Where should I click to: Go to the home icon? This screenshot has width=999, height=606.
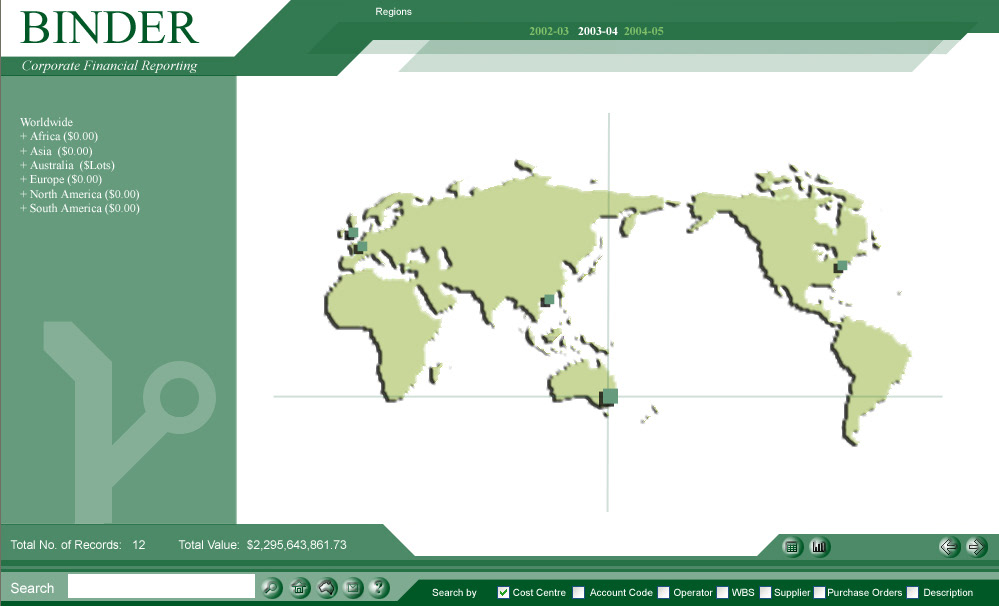(x=299, y=588)
